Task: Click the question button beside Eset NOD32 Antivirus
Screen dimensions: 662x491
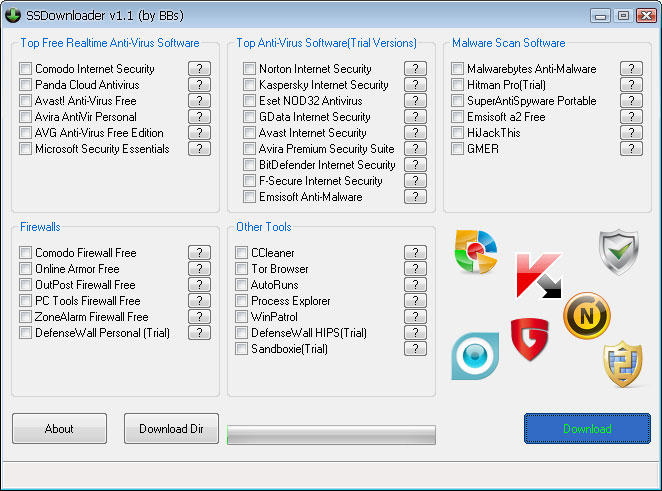Action: tap(415, 100)
